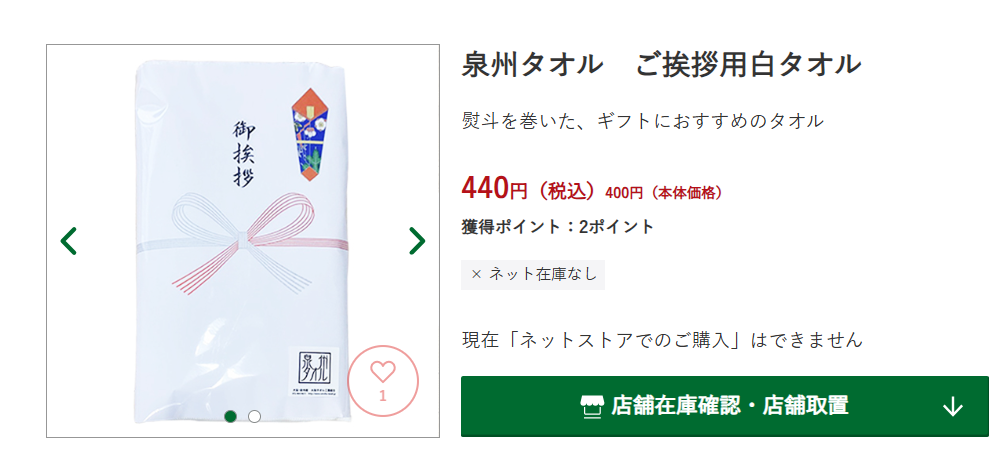Screen dimensions: 1005x449
Task: Expand store stock section with down arrow
Action: pos(952,406)
